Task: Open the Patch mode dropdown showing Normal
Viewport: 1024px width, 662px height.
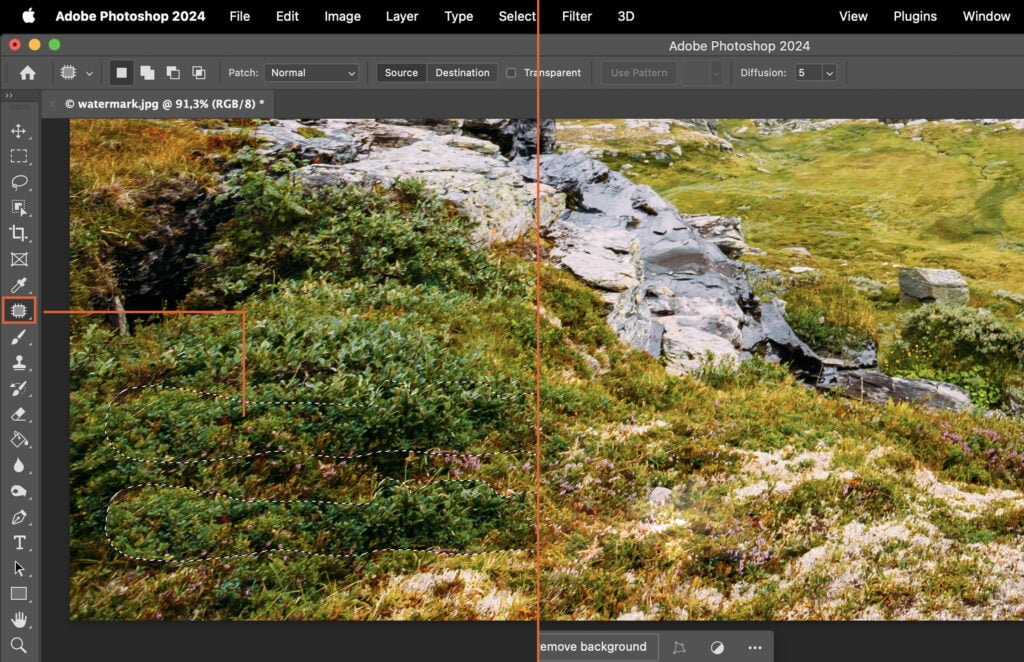Action: point(313,72)
